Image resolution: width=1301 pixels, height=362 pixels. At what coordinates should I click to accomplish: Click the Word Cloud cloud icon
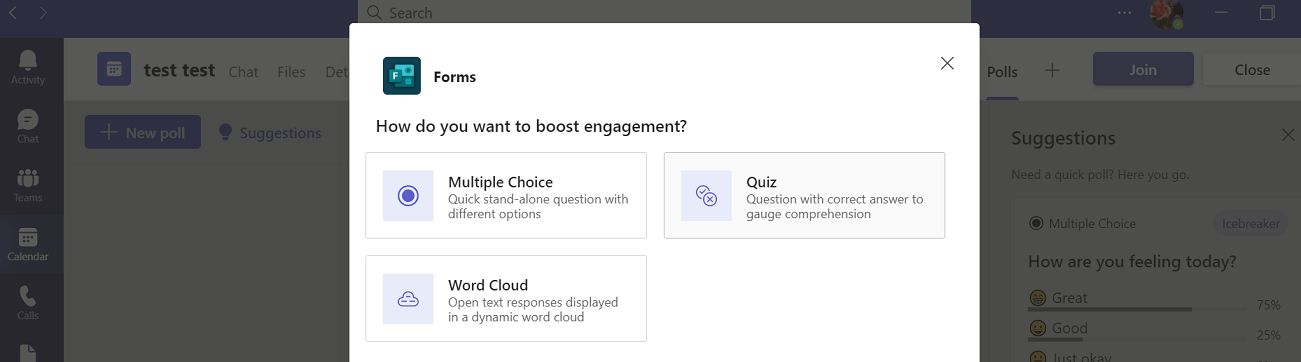pyautogui.click(x=408, y=298)
